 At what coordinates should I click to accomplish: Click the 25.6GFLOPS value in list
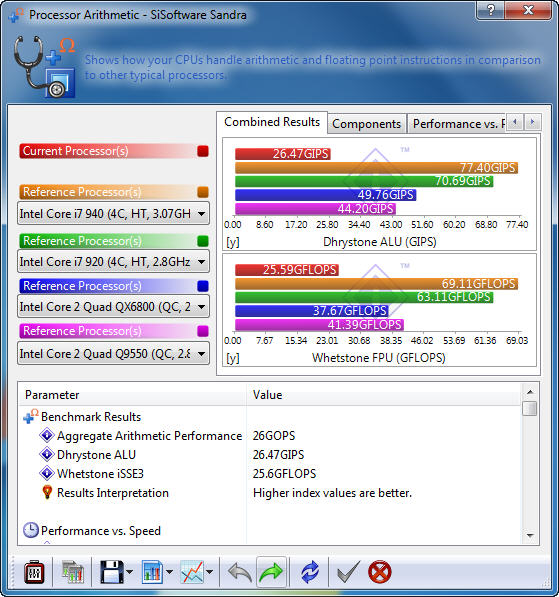[284, 474]
